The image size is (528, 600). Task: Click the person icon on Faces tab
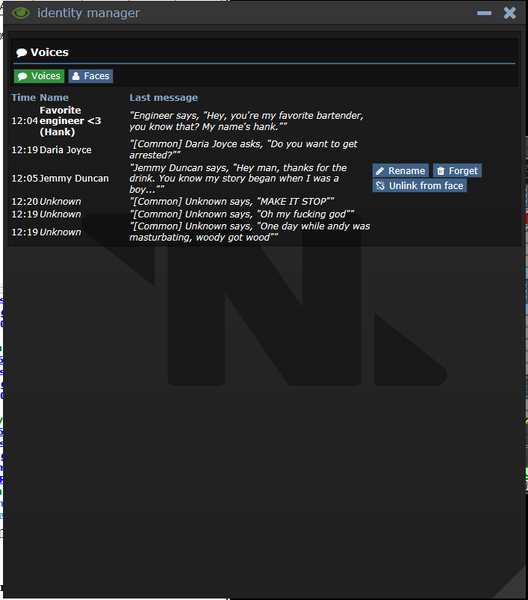pyautogui.click(x=76, y=76)
